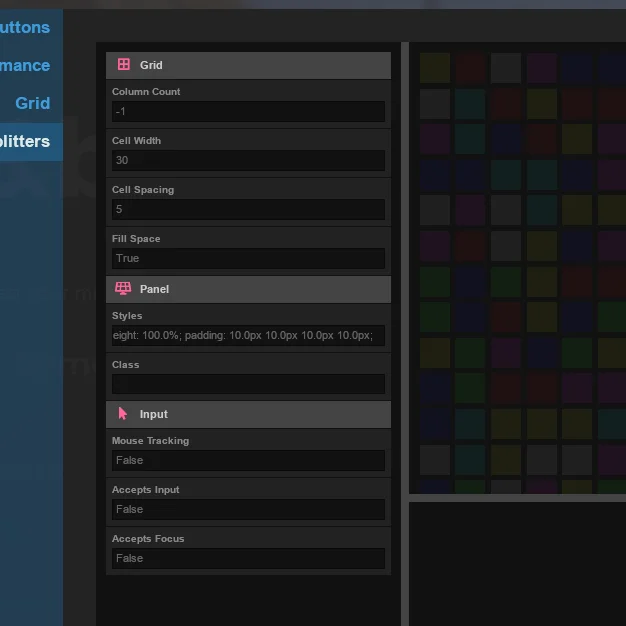The width and height of the screenshot is (626, 626).
Task: Toggle the Accepts Focus False value
Action: click(248, 559)
